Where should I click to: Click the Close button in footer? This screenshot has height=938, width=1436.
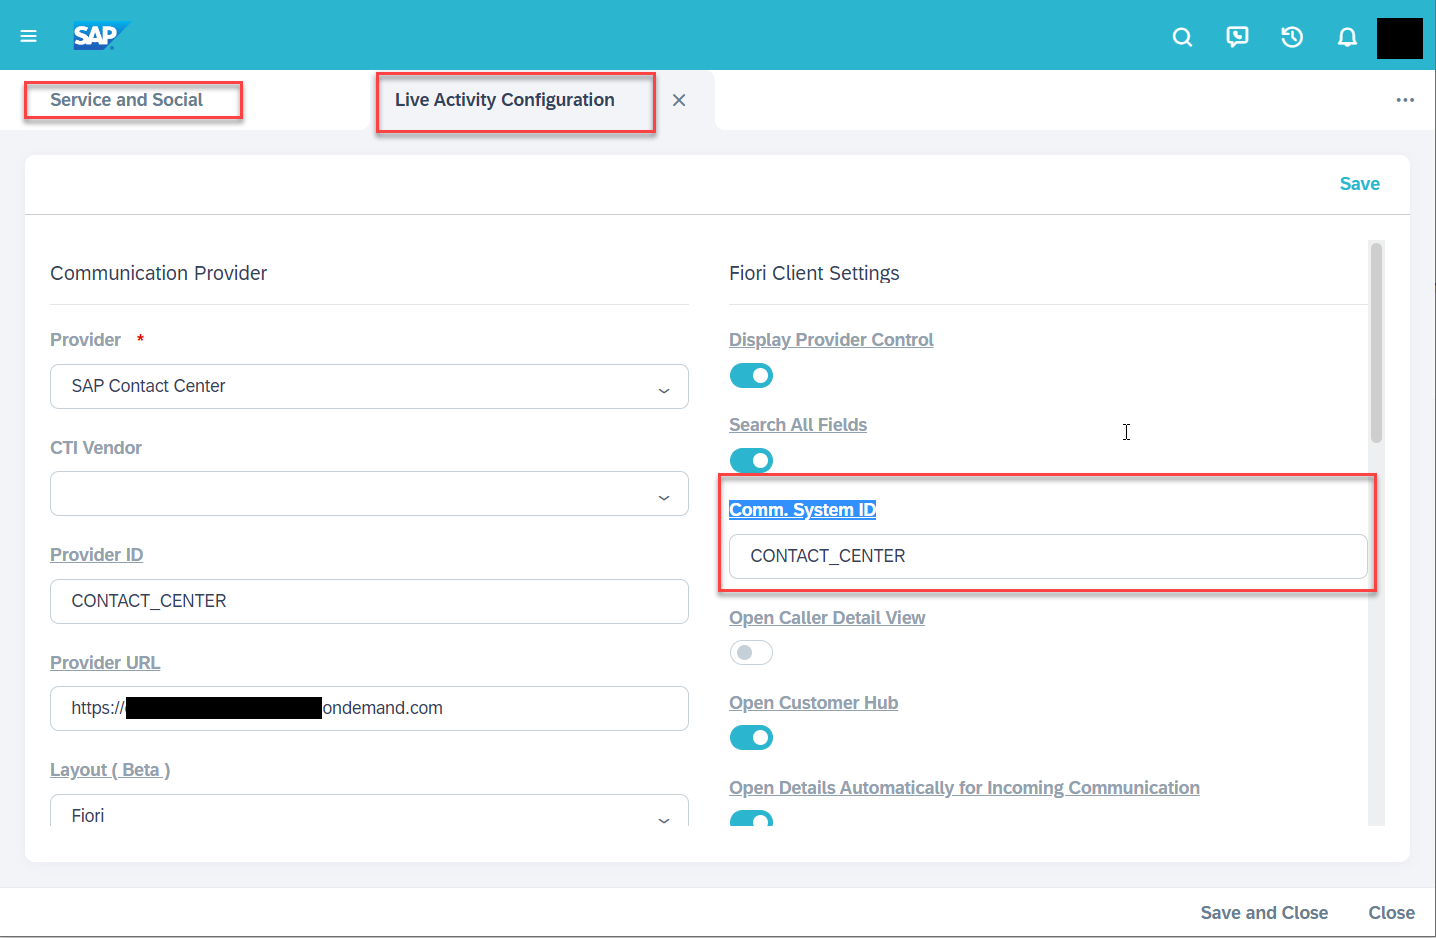1391,912
